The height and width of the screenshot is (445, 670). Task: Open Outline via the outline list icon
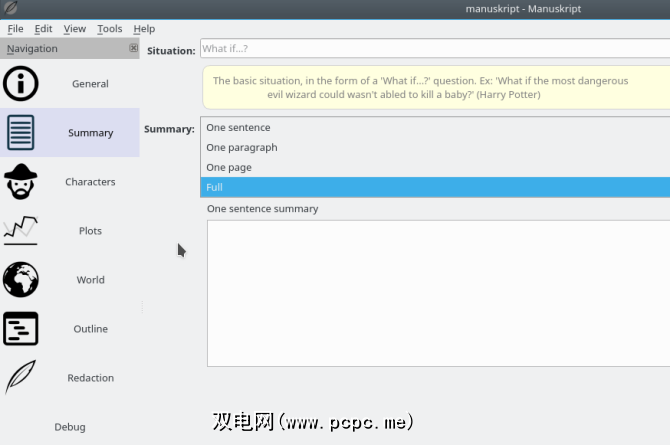21,329
